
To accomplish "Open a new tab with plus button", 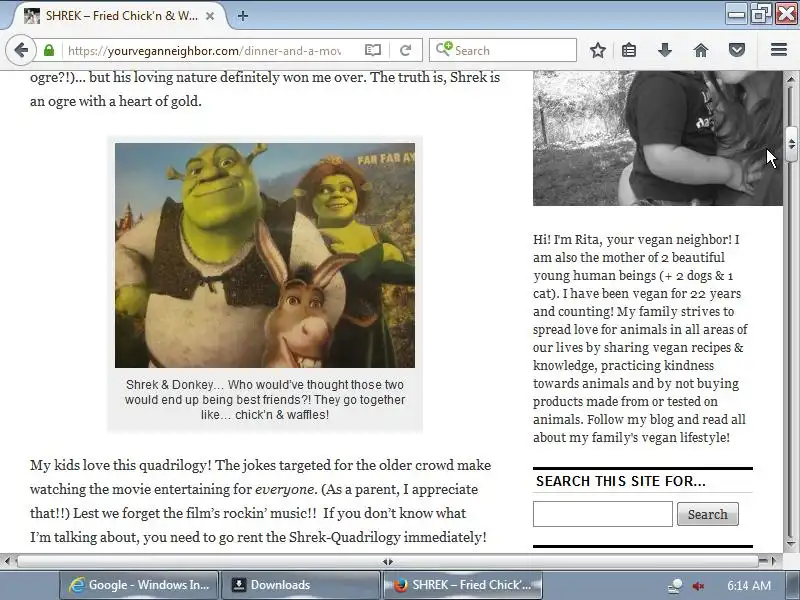I will 243,16.
